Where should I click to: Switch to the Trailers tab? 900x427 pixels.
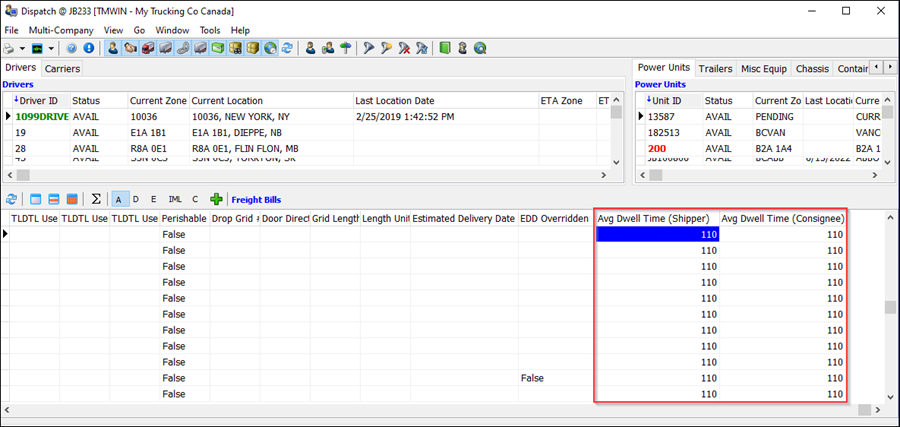pos(715,69)
